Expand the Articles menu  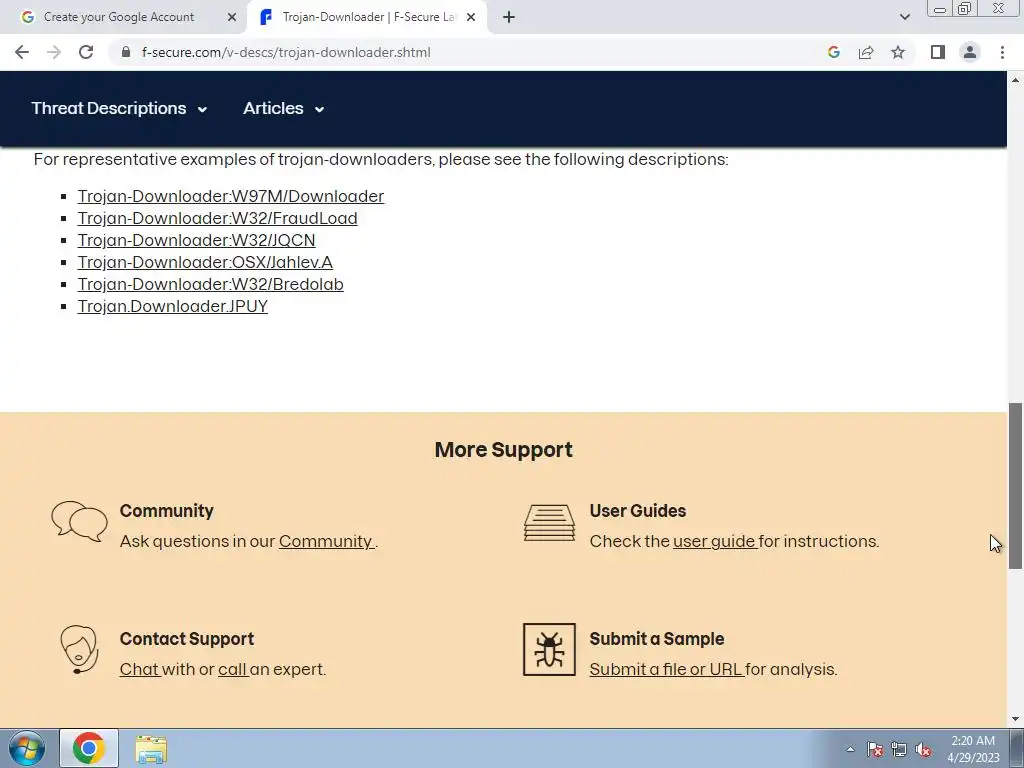283,108
